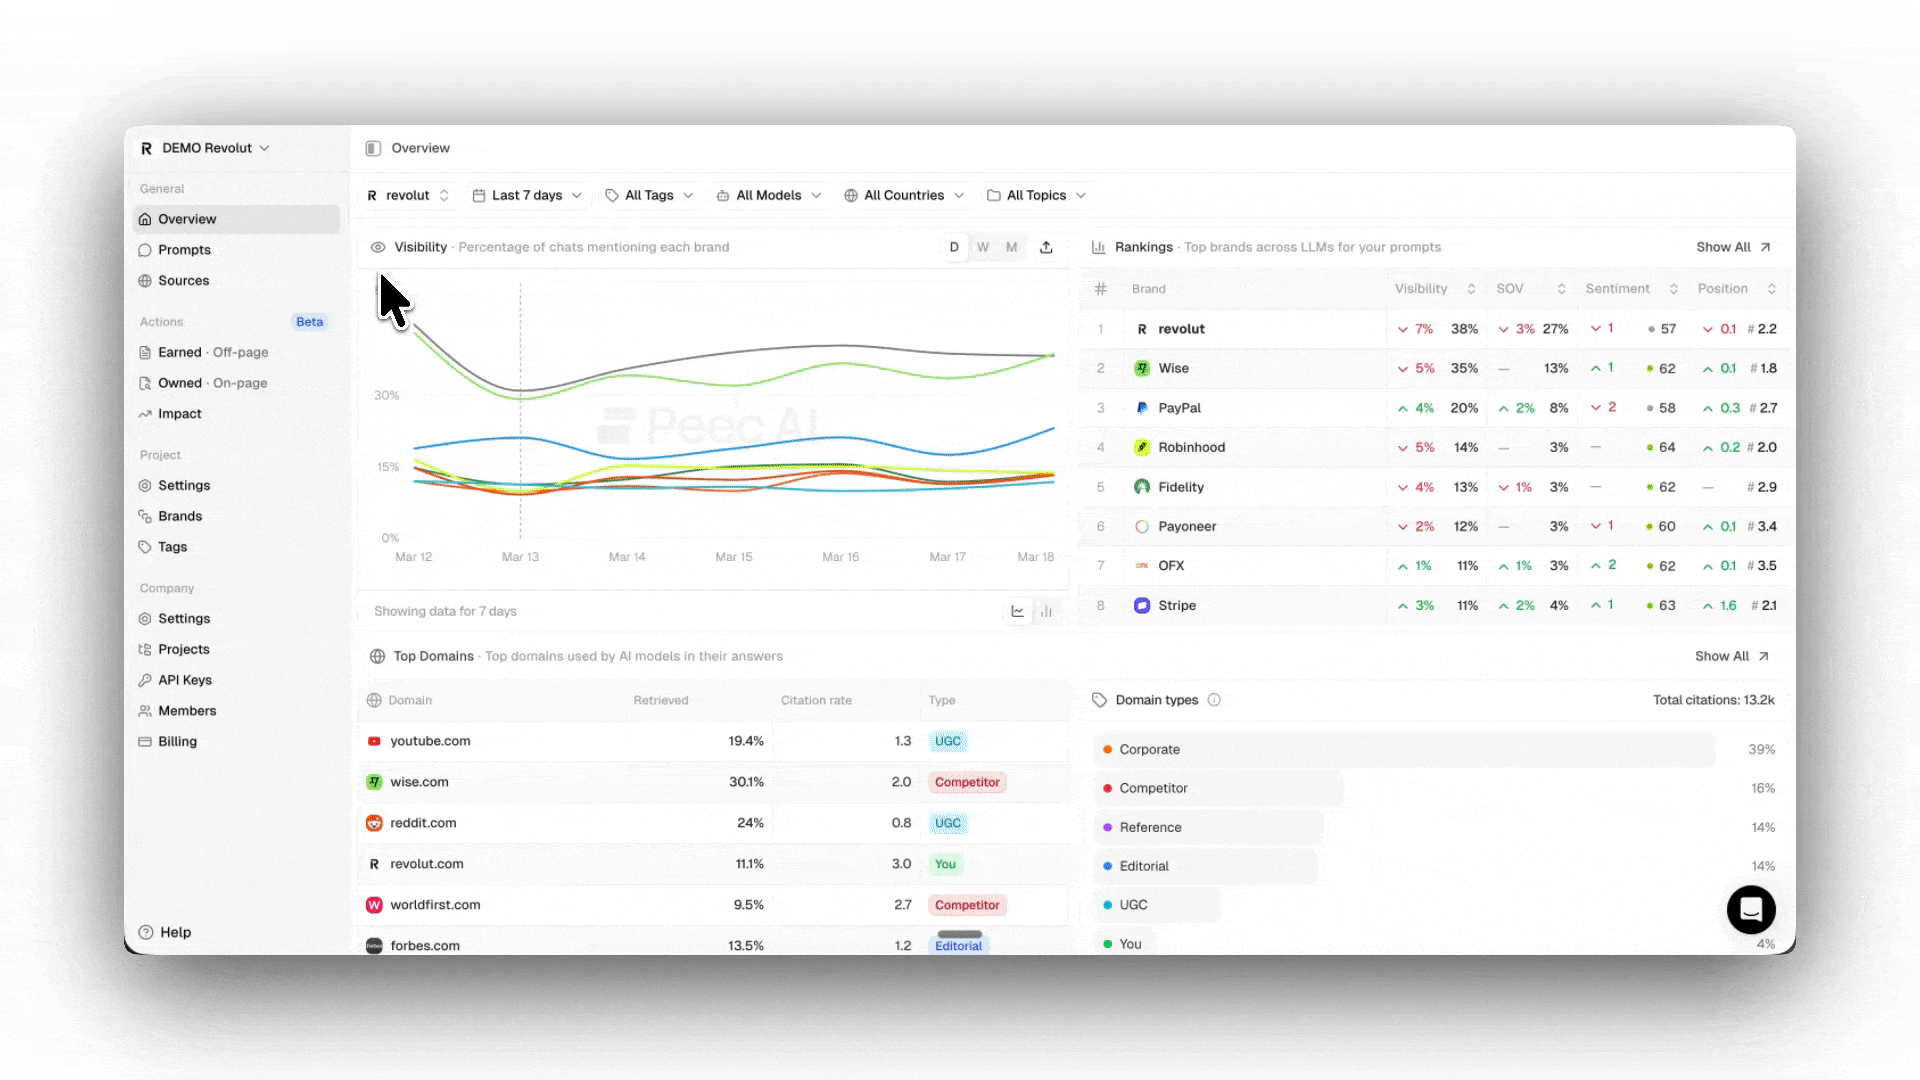Open the Members page
This screenshot has height=1080, width=1920.
pos(236,711)
